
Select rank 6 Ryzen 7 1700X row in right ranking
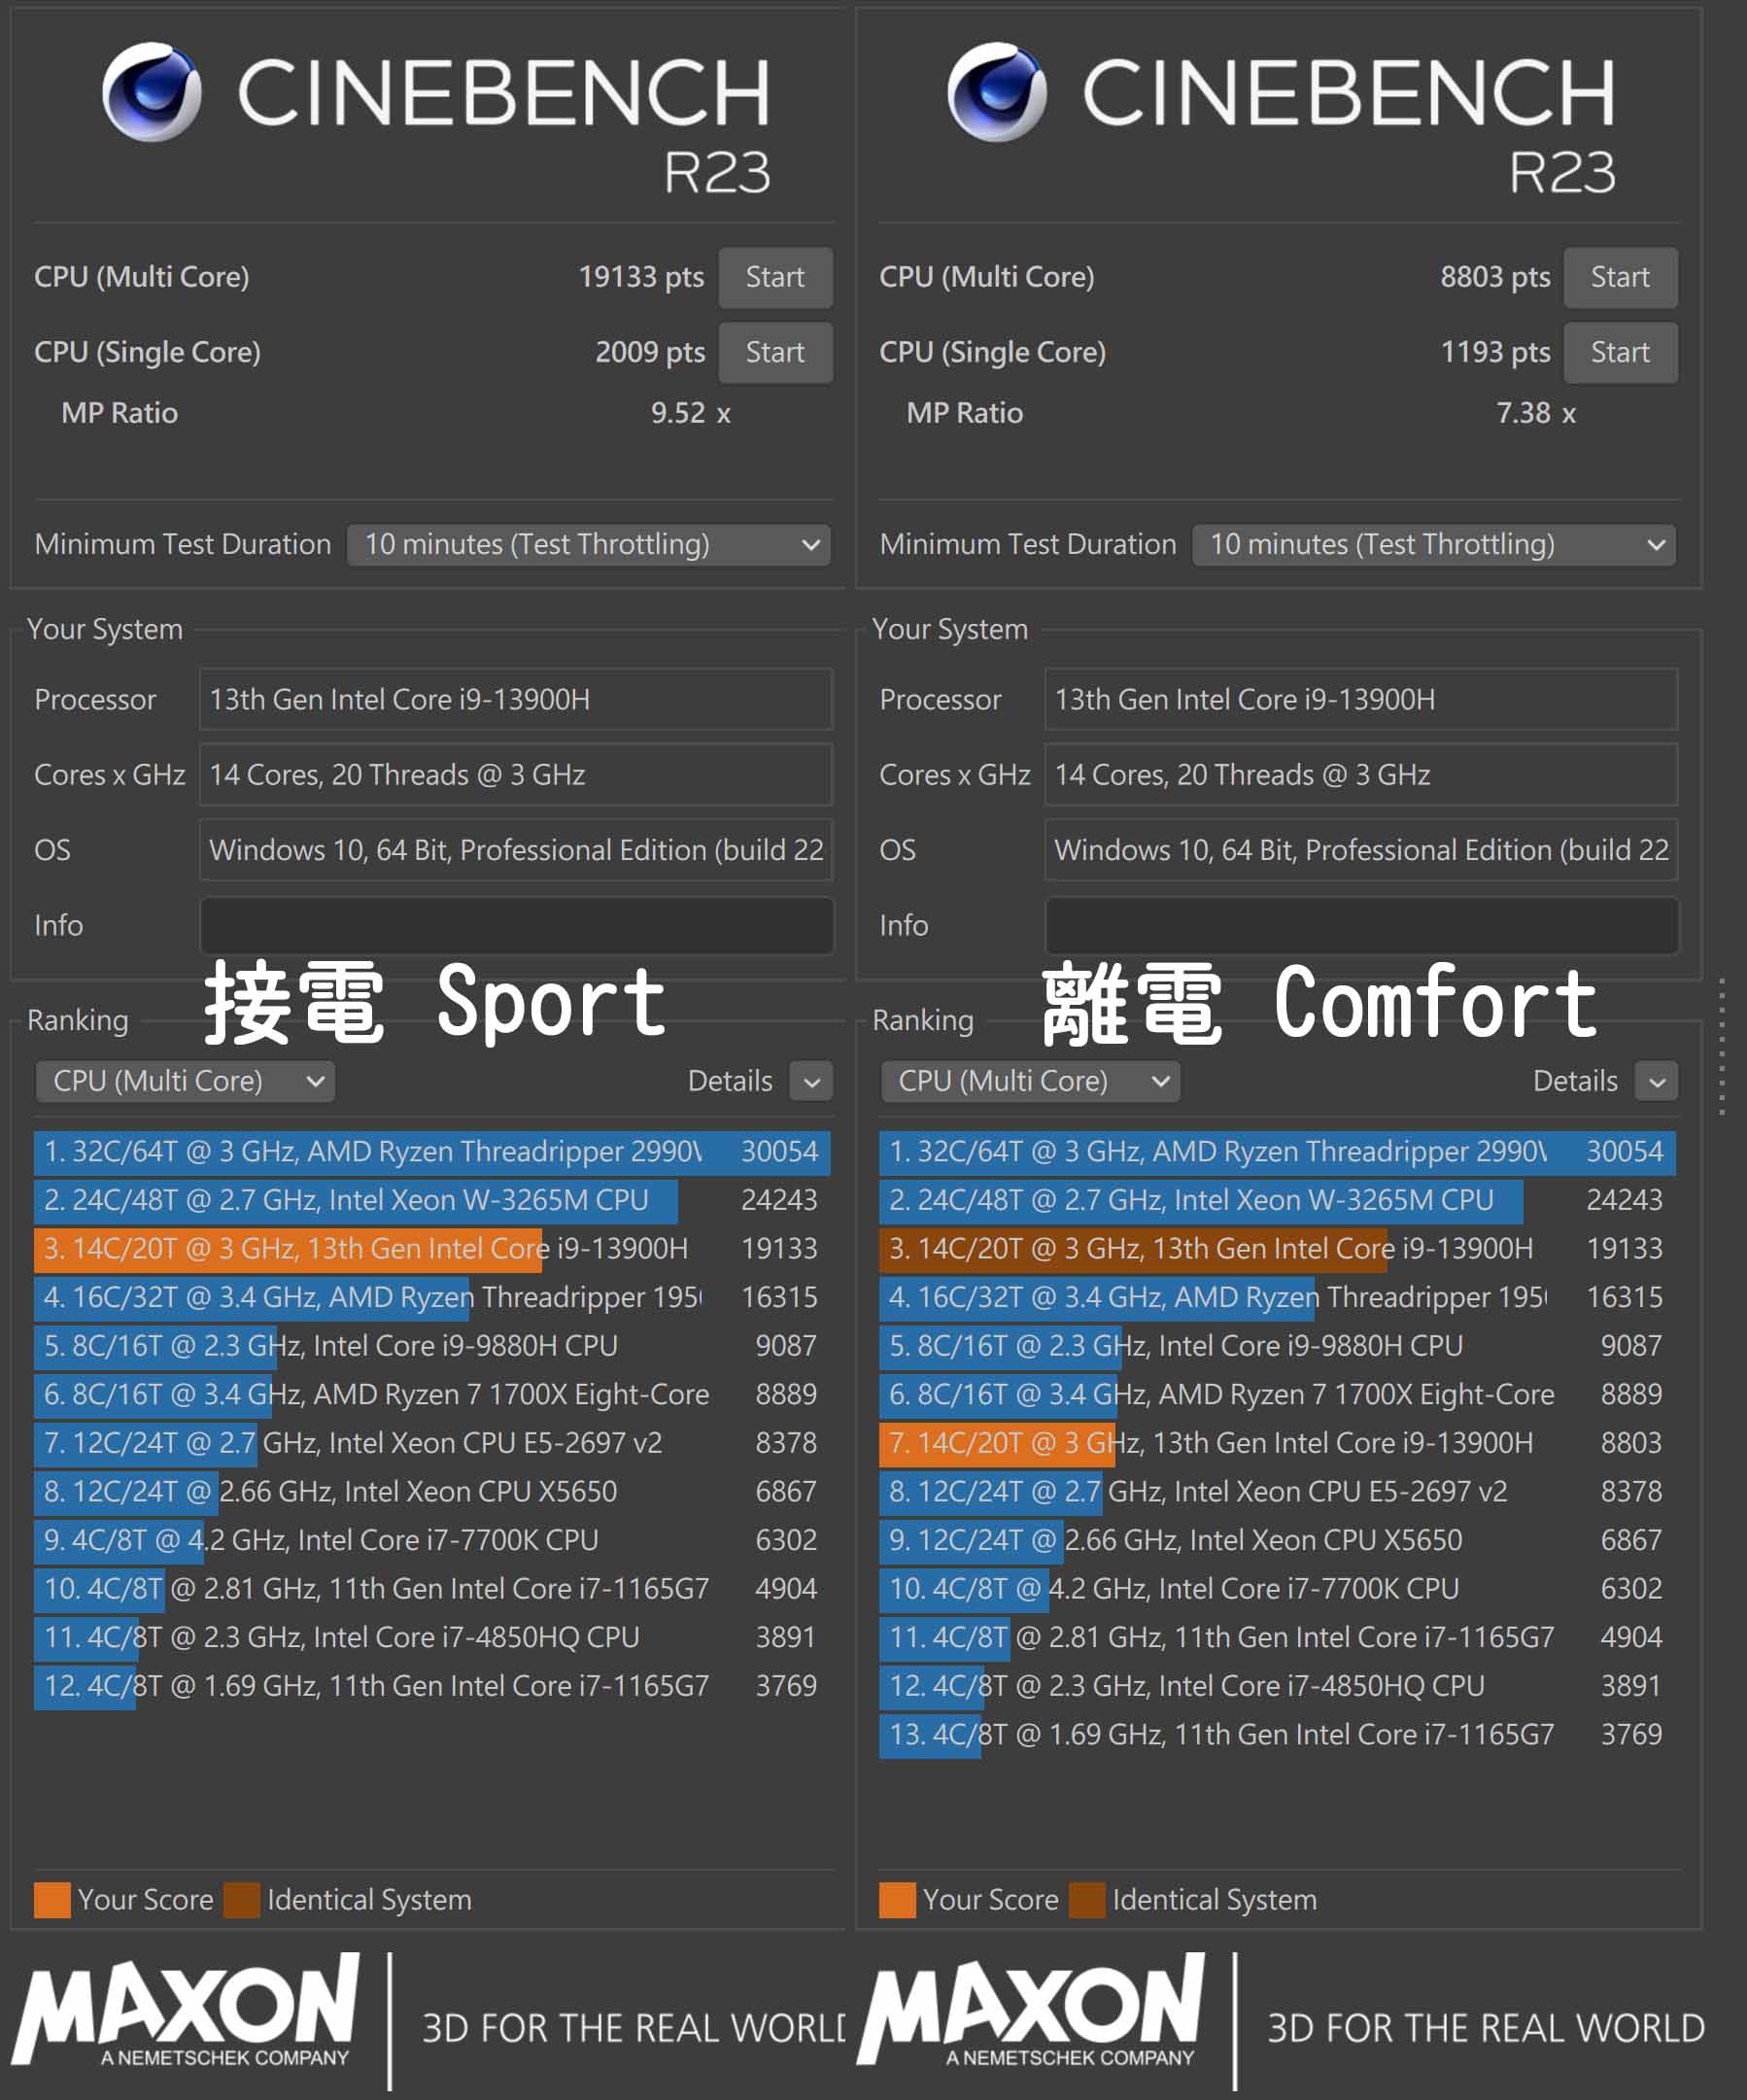[x=1277, y=1395]
